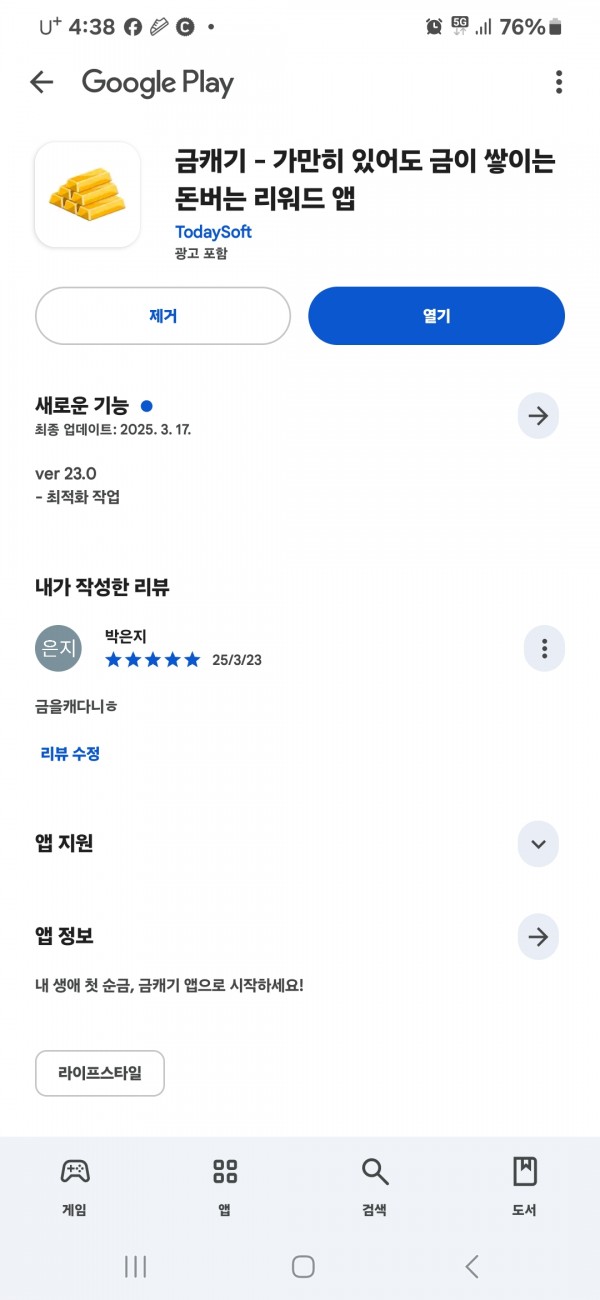Image resolution: width=600 pixels, height=1300 pixels.
Task: Tap the five-star rating on my review
Action: coord(153,660)
